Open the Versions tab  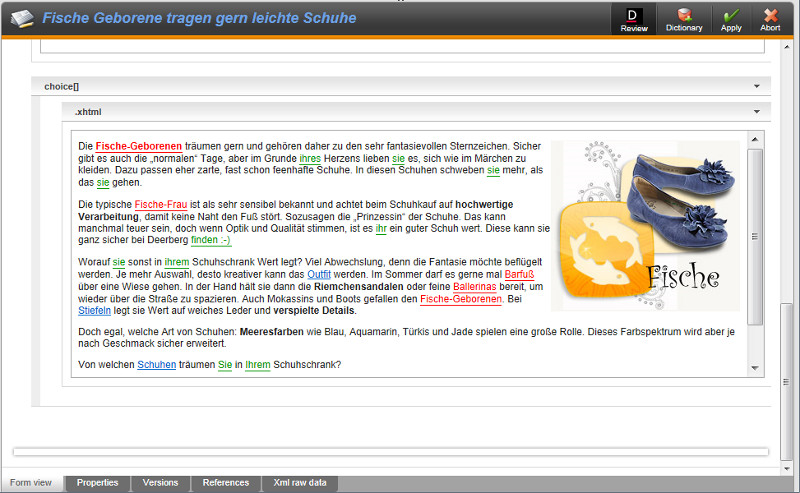pyautogui.click(x=160, y=483)
